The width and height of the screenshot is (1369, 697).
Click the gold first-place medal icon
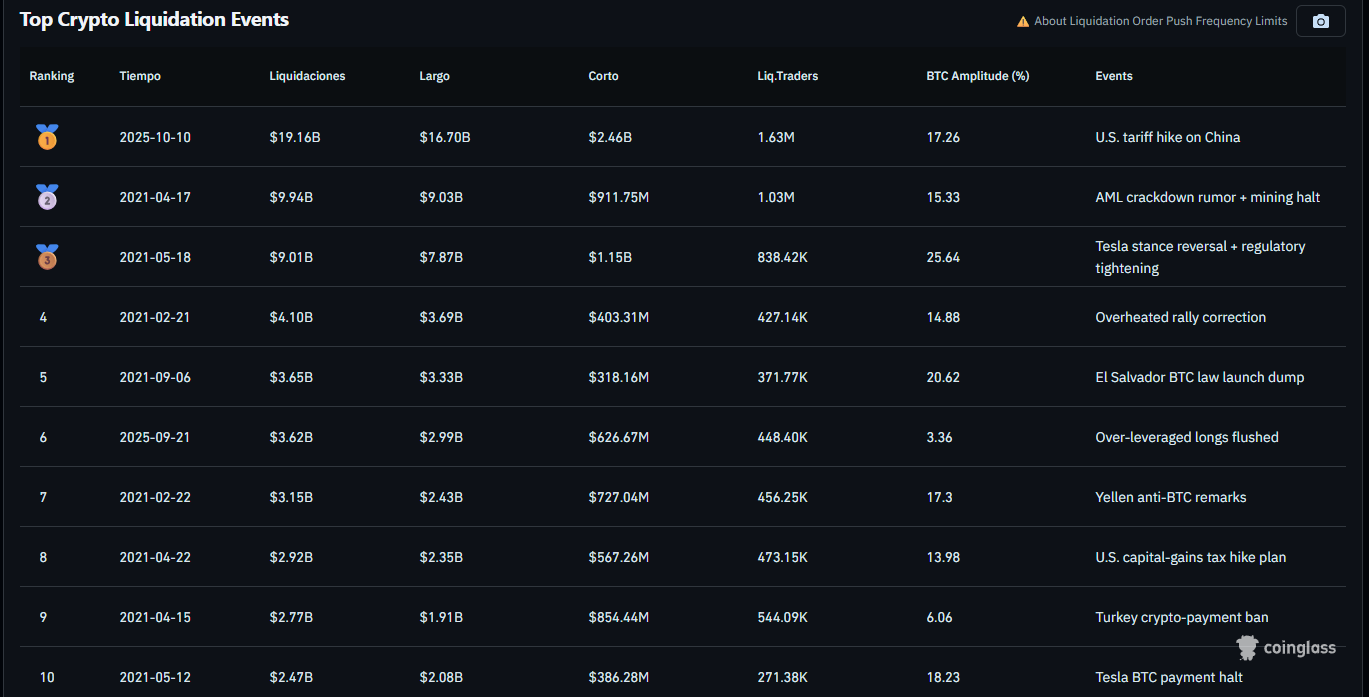[x=47, y=137]
